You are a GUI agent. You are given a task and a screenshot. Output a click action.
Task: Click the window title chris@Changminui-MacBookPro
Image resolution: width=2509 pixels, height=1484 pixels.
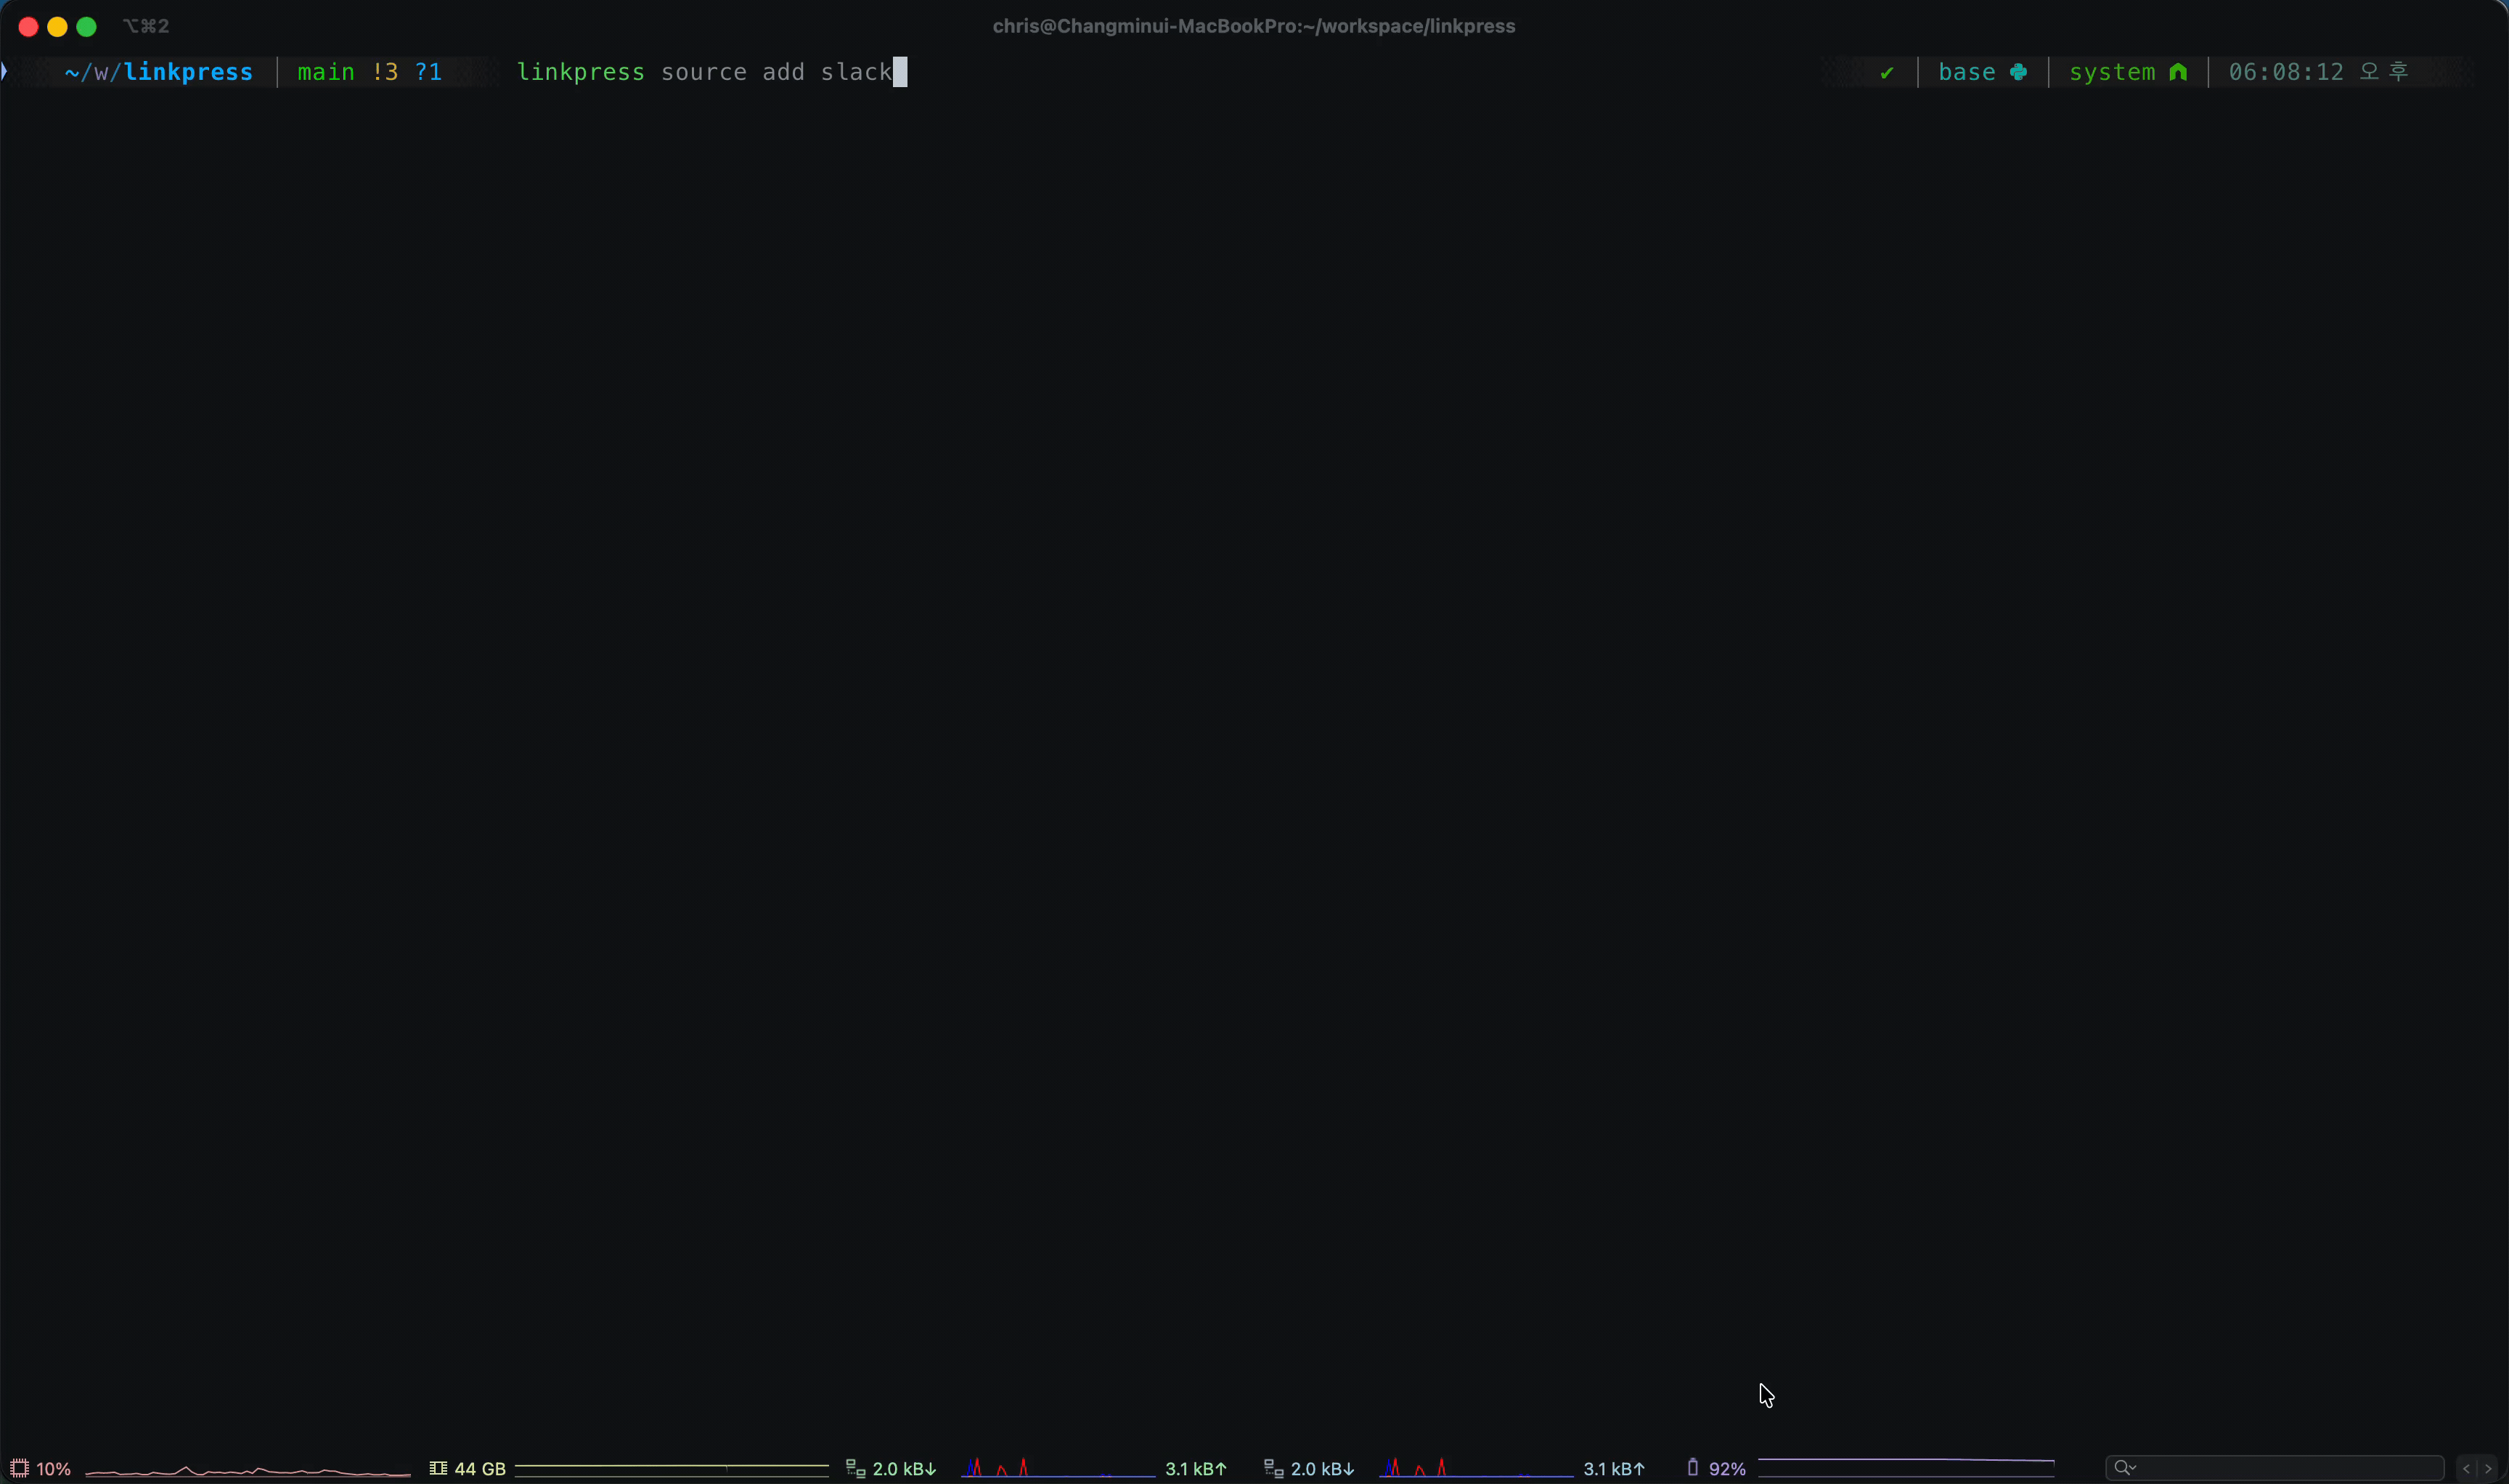[1254, 26]
